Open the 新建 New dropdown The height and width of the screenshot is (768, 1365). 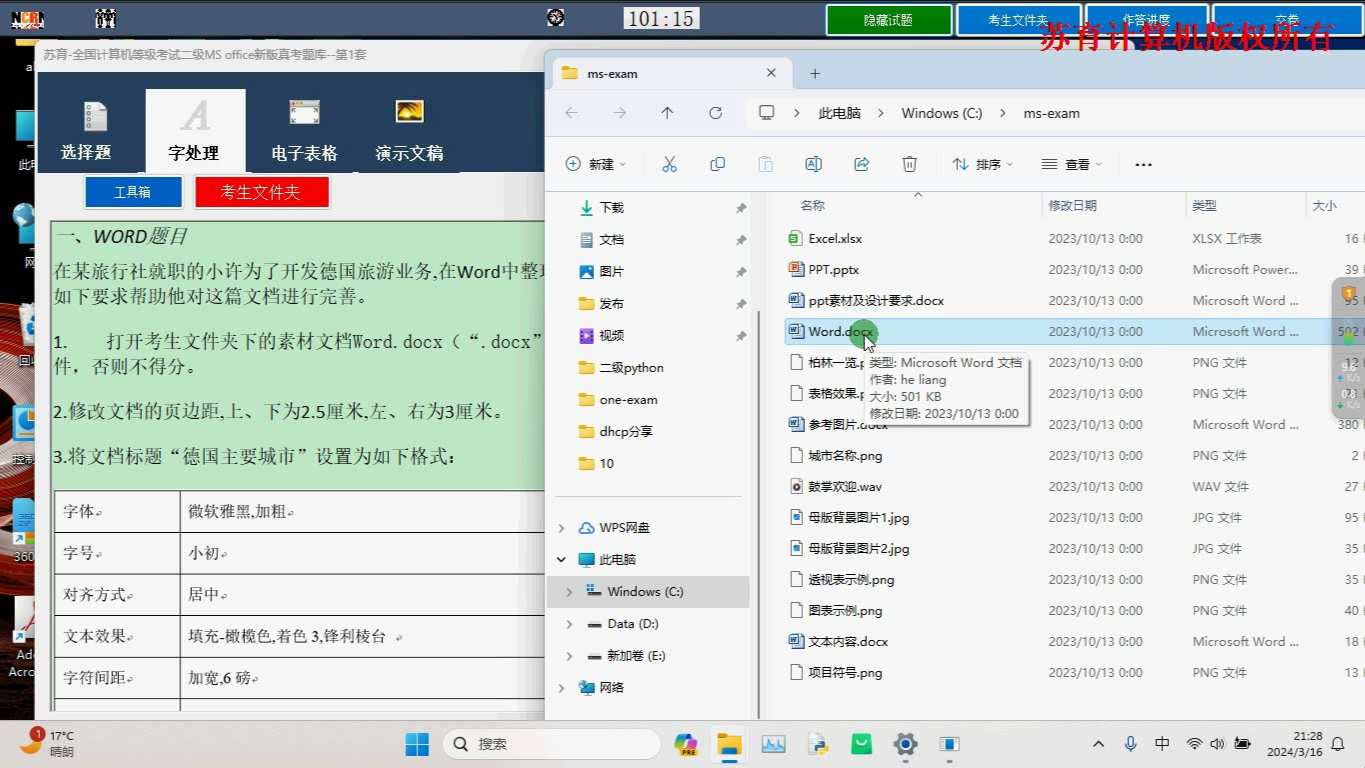click(595, 163)
